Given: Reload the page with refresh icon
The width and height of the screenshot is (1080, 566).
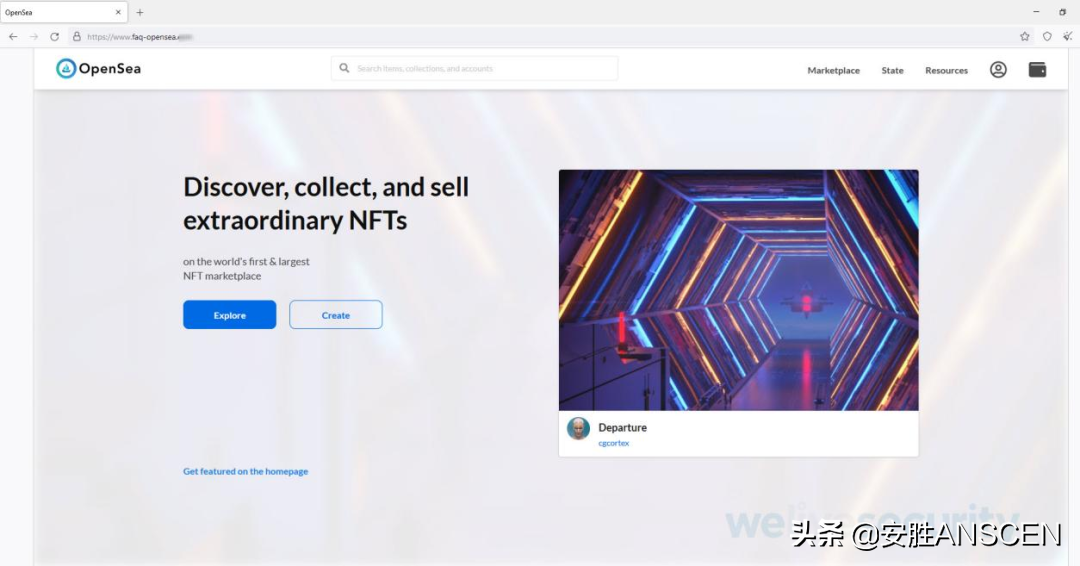Looking at the screenshot, I should click(54, 36).
